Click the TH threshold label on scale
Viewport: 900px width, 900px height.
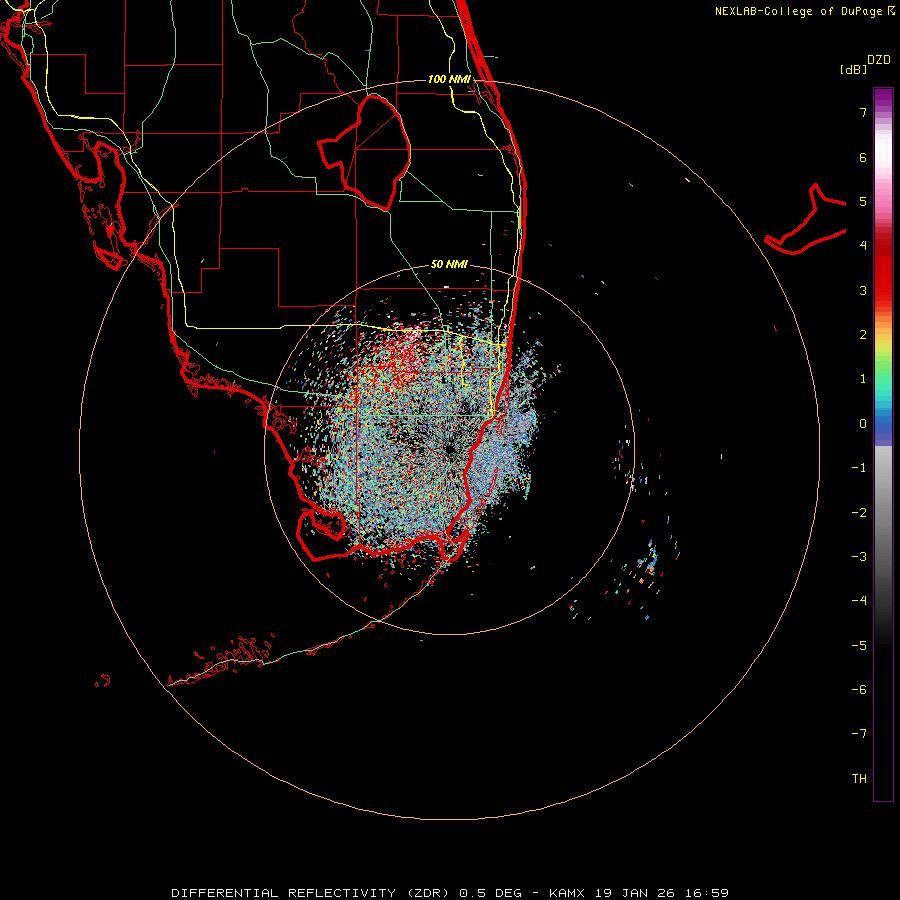[859, 779]
